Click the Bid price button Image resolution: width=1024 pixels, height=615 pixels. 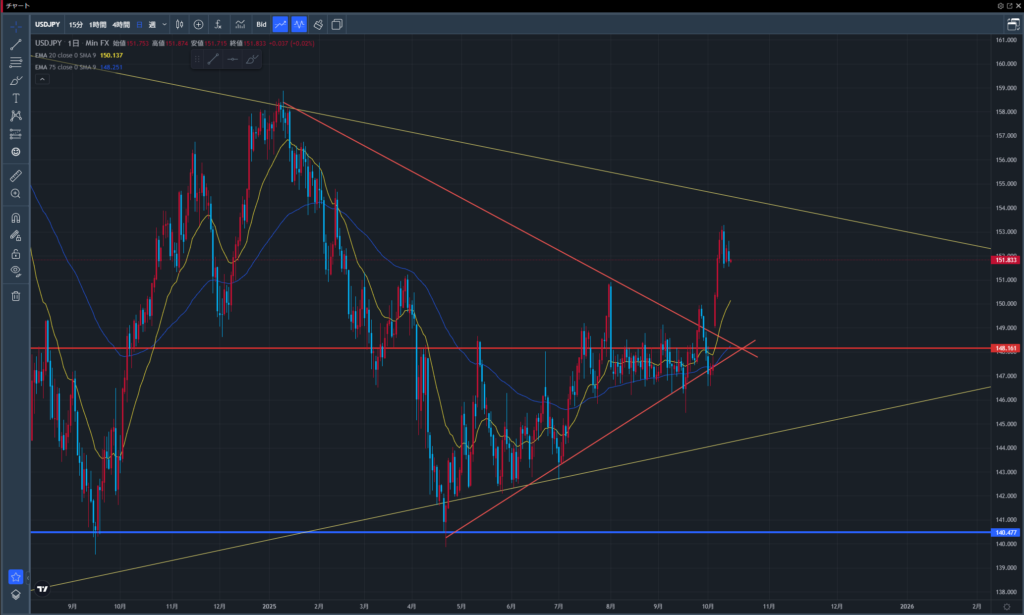tap(261, 24)
